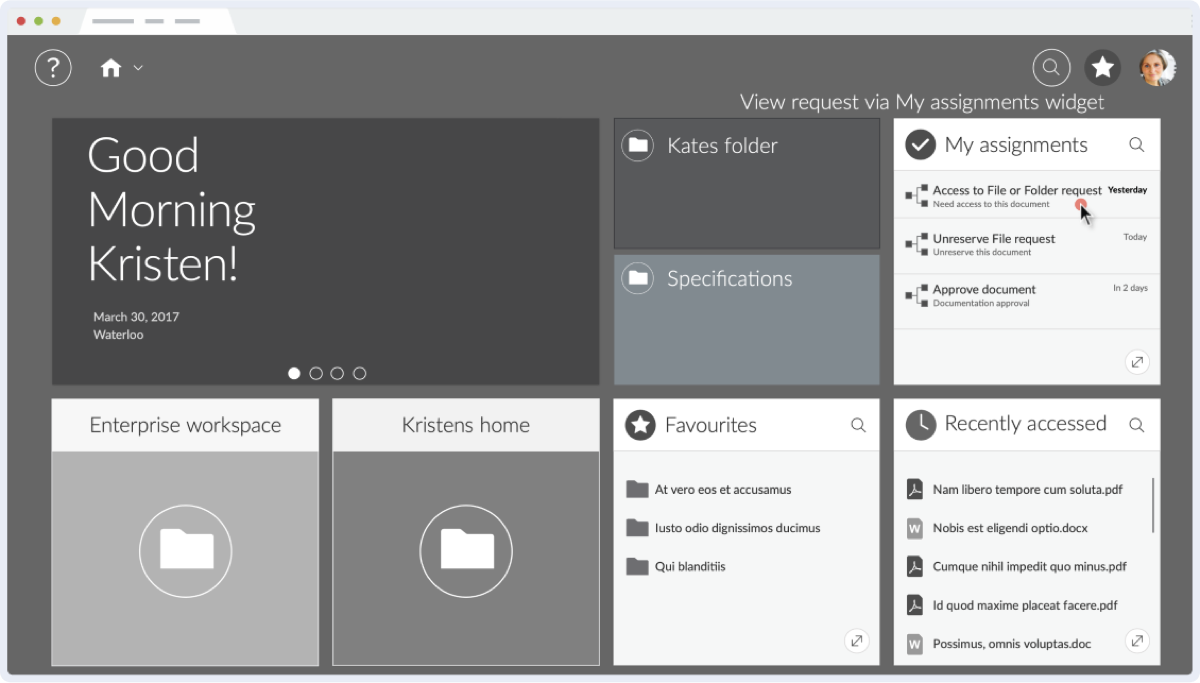This screenshot has height=683, width=1200.
Task: Search within the Favourites widget
Action: coord(858,425)
